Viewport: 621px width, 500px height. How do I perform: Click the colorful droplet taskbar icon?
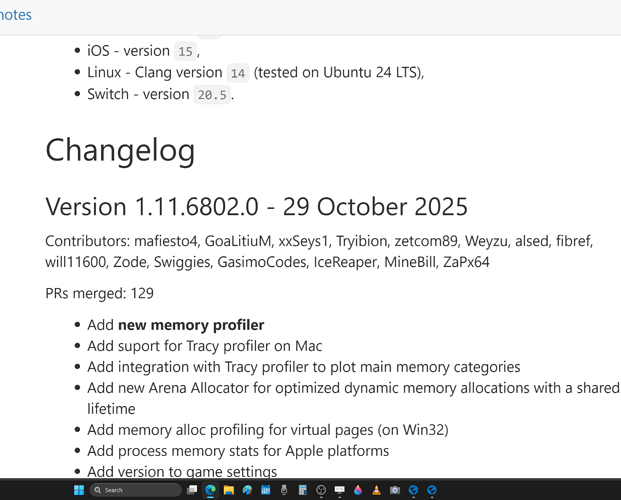(x=358, y=490)
